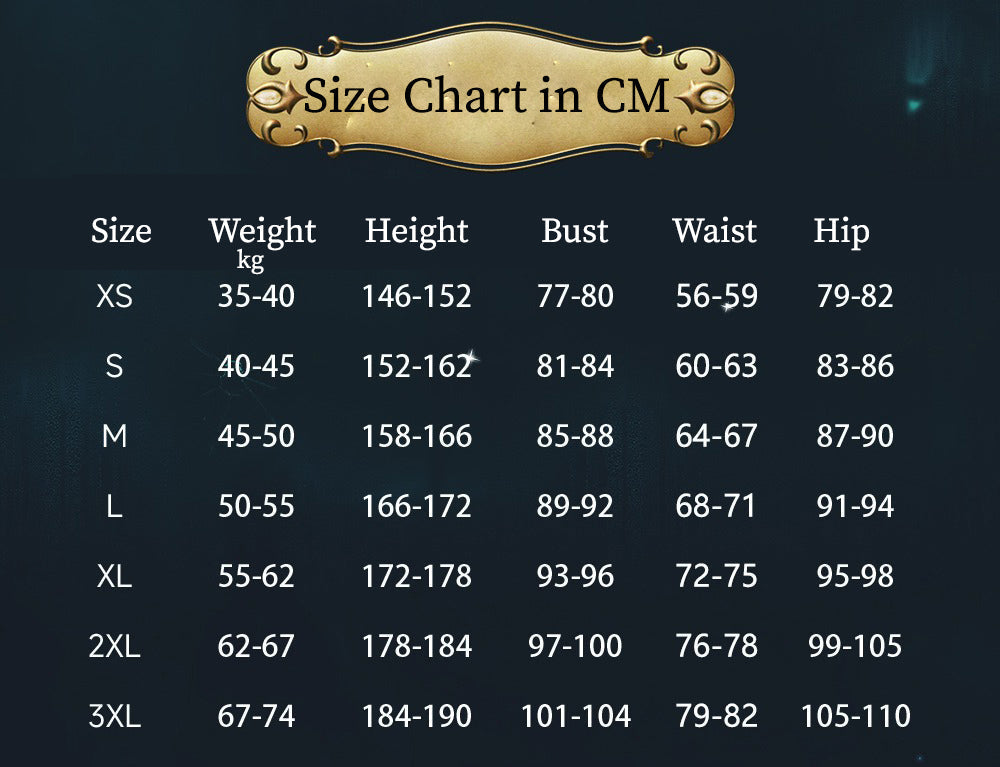The width and height of the screenshot is (1000, 767).
Task: Click the 105-110 hip value
Action: [x=855, y=716]
